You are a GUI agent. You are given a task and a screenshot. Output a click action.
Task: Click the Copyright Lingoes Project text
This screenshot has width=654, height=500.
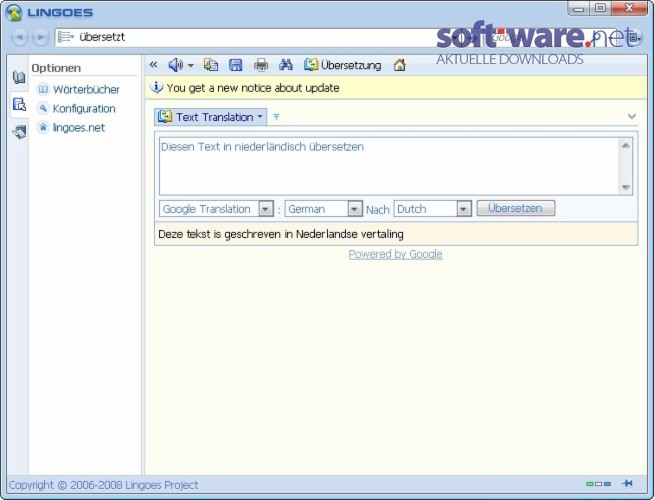point(103,485)
